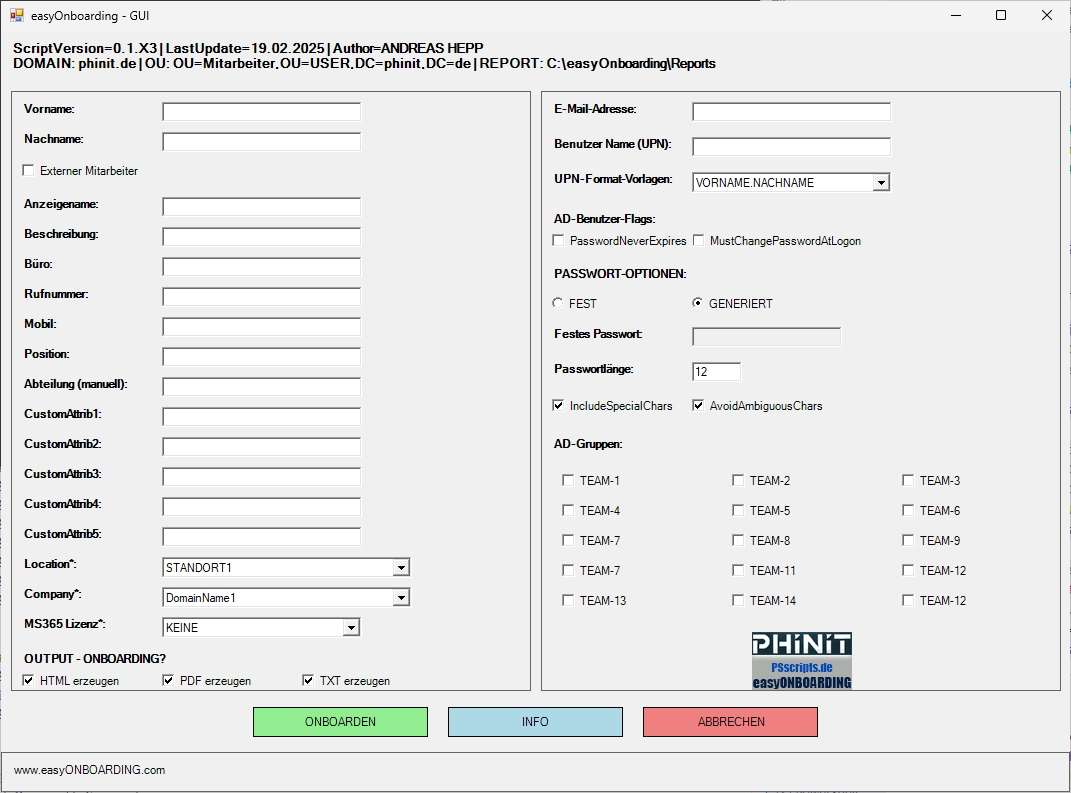
Task: Disable IncludeSpecialChars
Action: 558,405
